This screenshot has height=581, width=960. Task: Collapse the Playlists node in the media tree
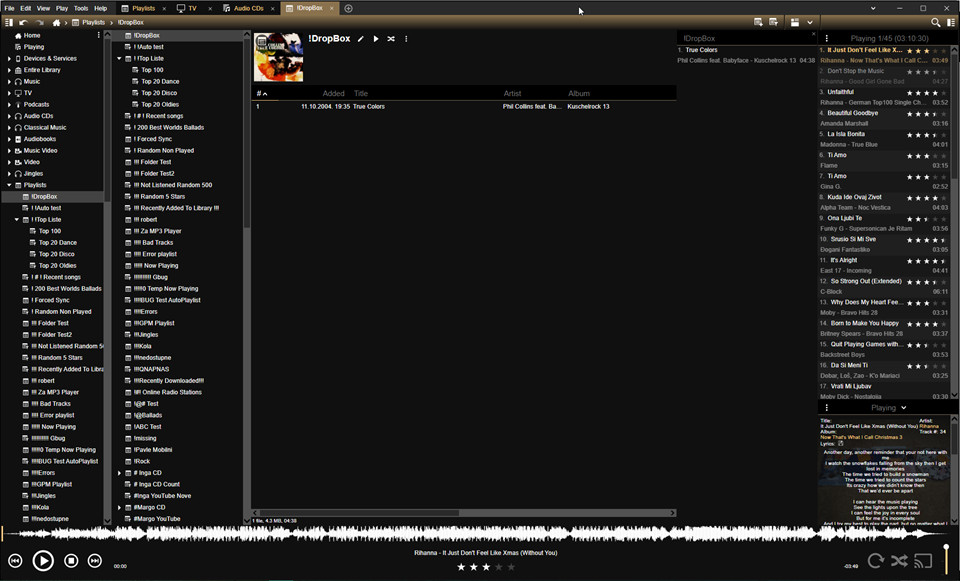click(9, 185)
